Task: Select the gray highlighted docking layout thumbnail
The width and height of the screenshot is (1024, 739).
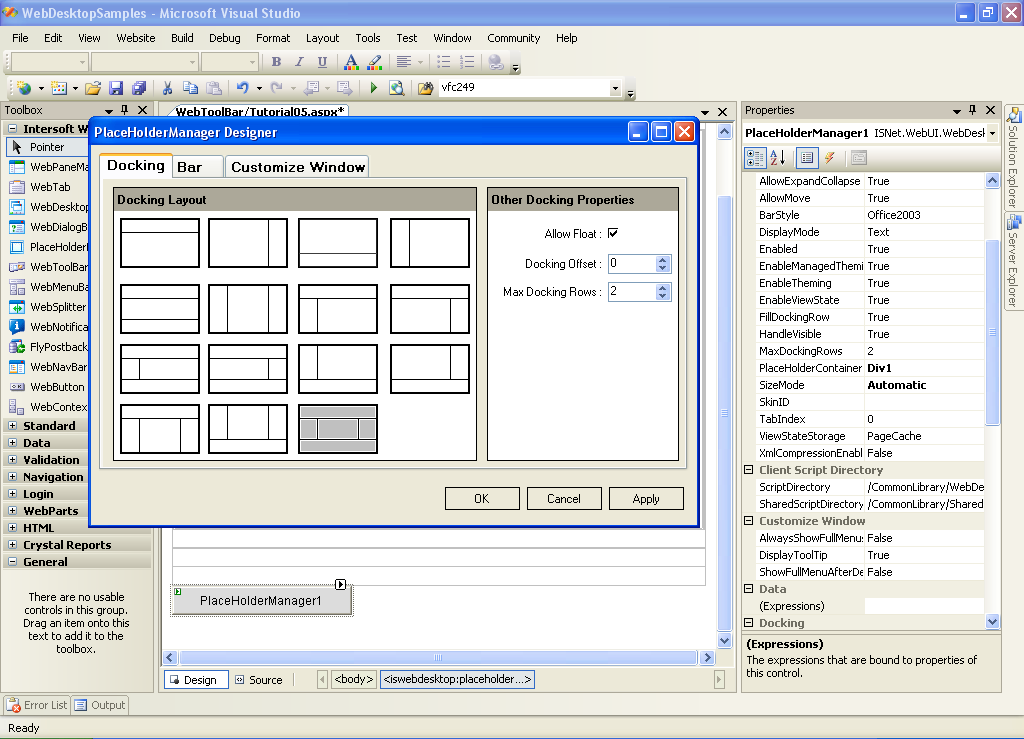Action: (x=338, y=429)
